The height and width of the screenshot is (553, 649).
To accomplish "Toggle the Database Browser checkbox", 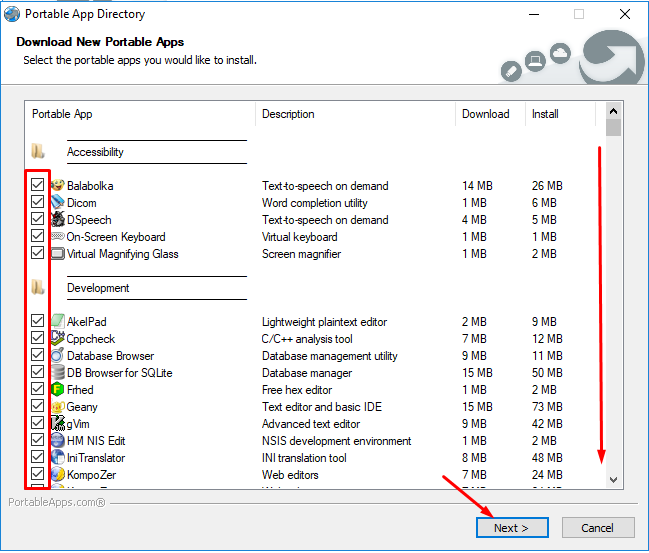I will tap(37, 354).
